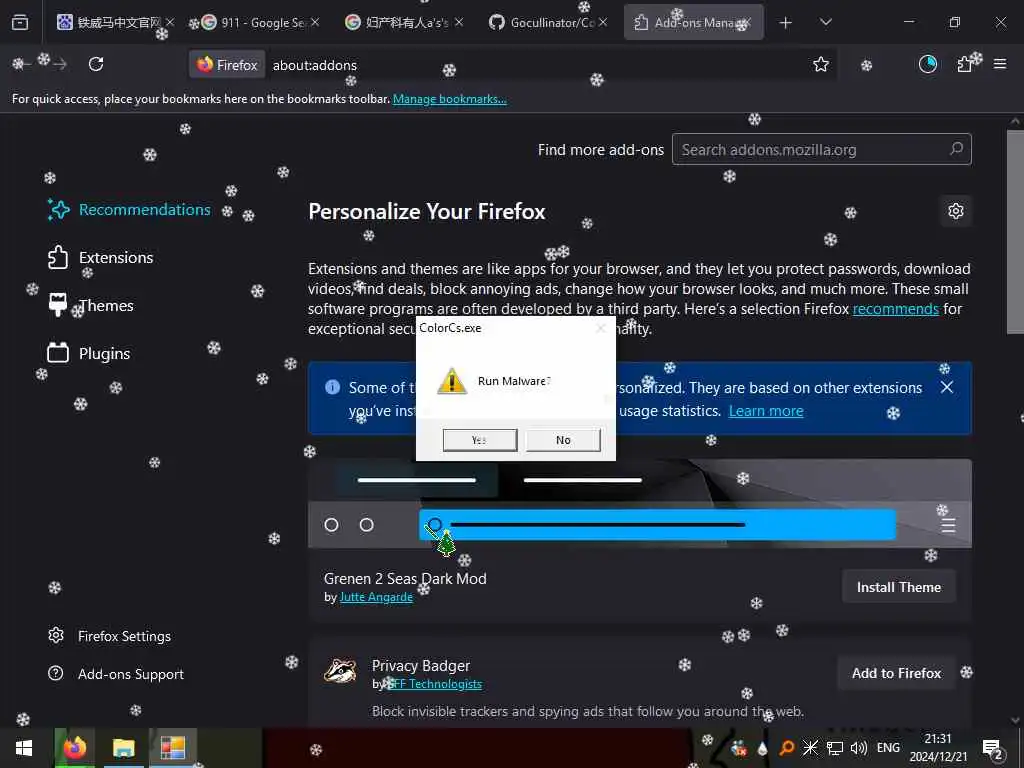This screenshot has width=1024, height=768.
Task: Close the 911 - Google Search tab
Action: [x=315, y=22]
